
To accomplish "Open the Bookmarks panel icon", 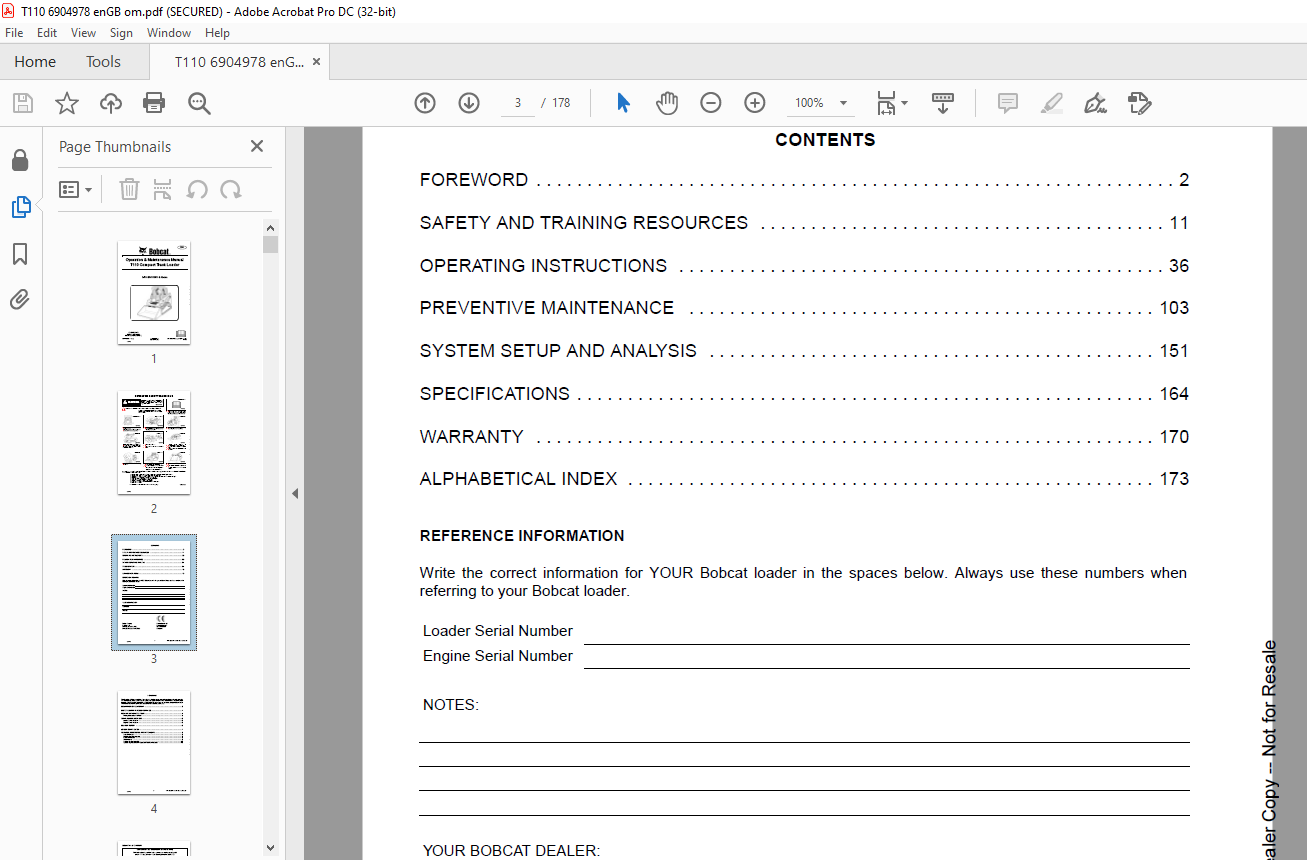I will [20, 254].
